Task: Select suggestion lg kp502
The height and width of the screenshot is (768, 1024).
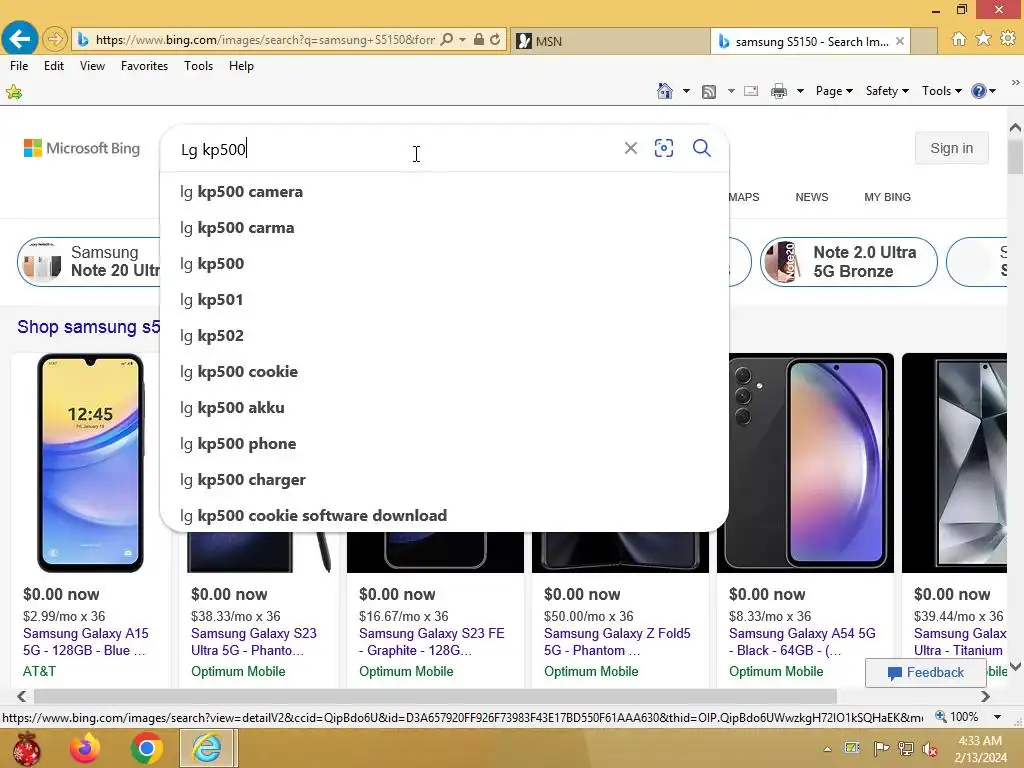Action: (x=444, y=336)
